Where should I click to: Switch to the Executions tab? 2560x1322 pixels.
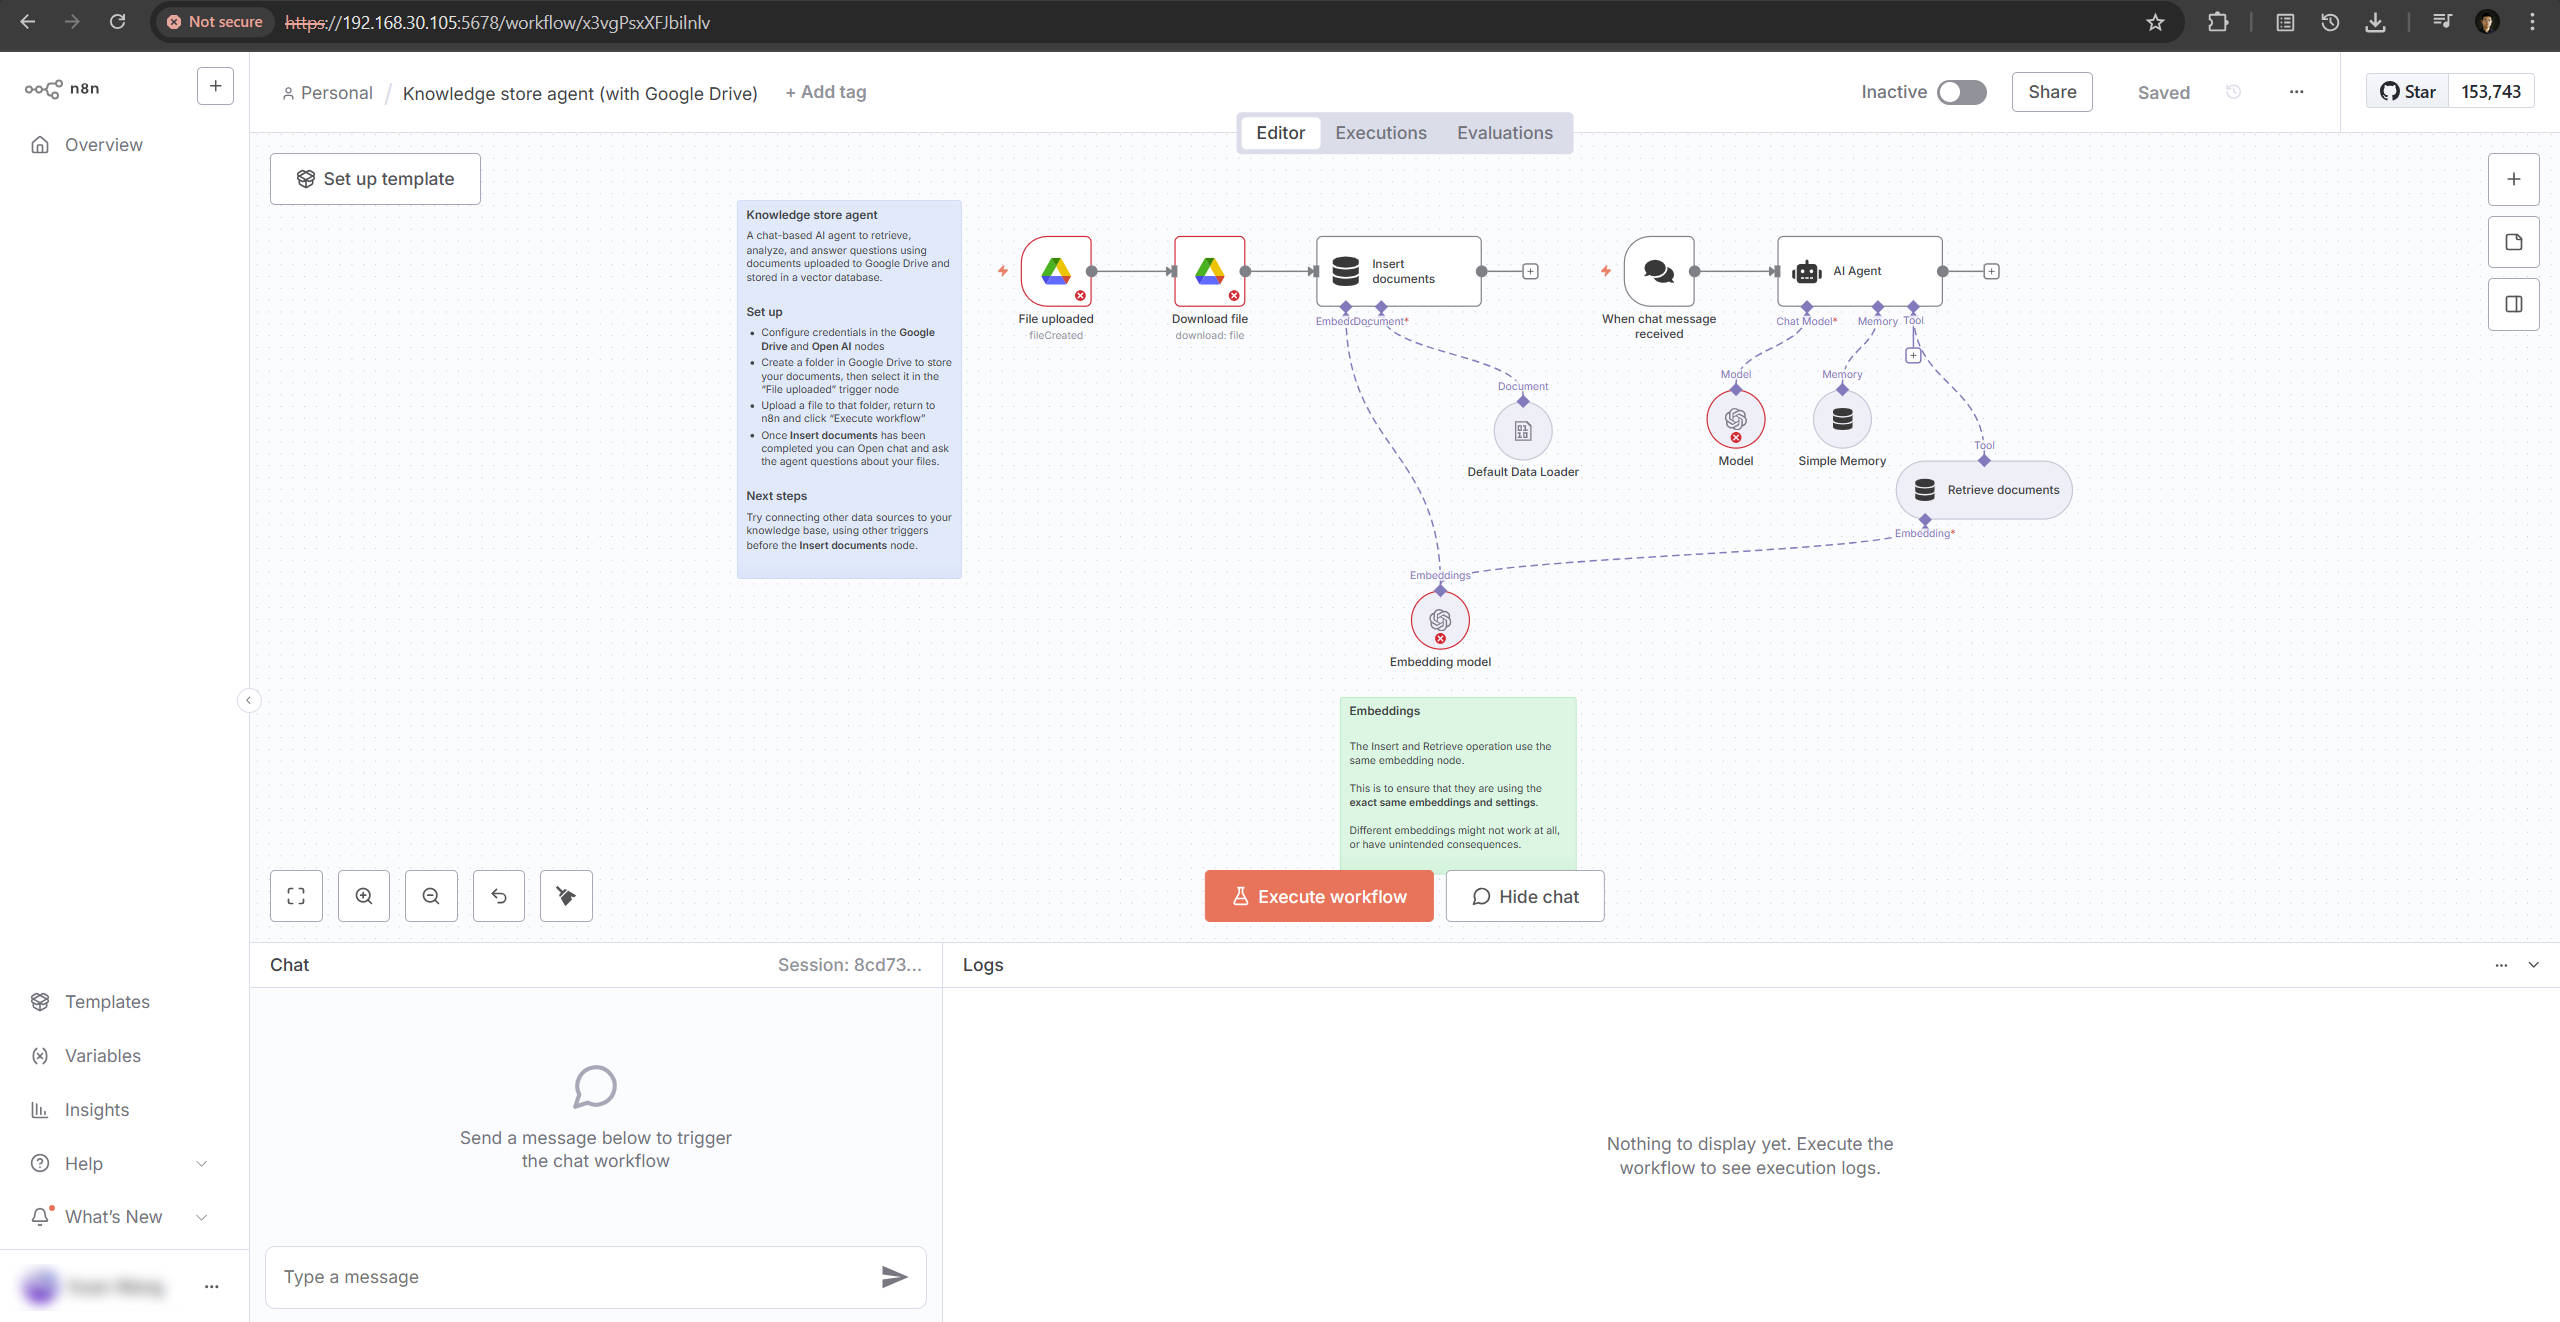click(x=1380, y=133)
